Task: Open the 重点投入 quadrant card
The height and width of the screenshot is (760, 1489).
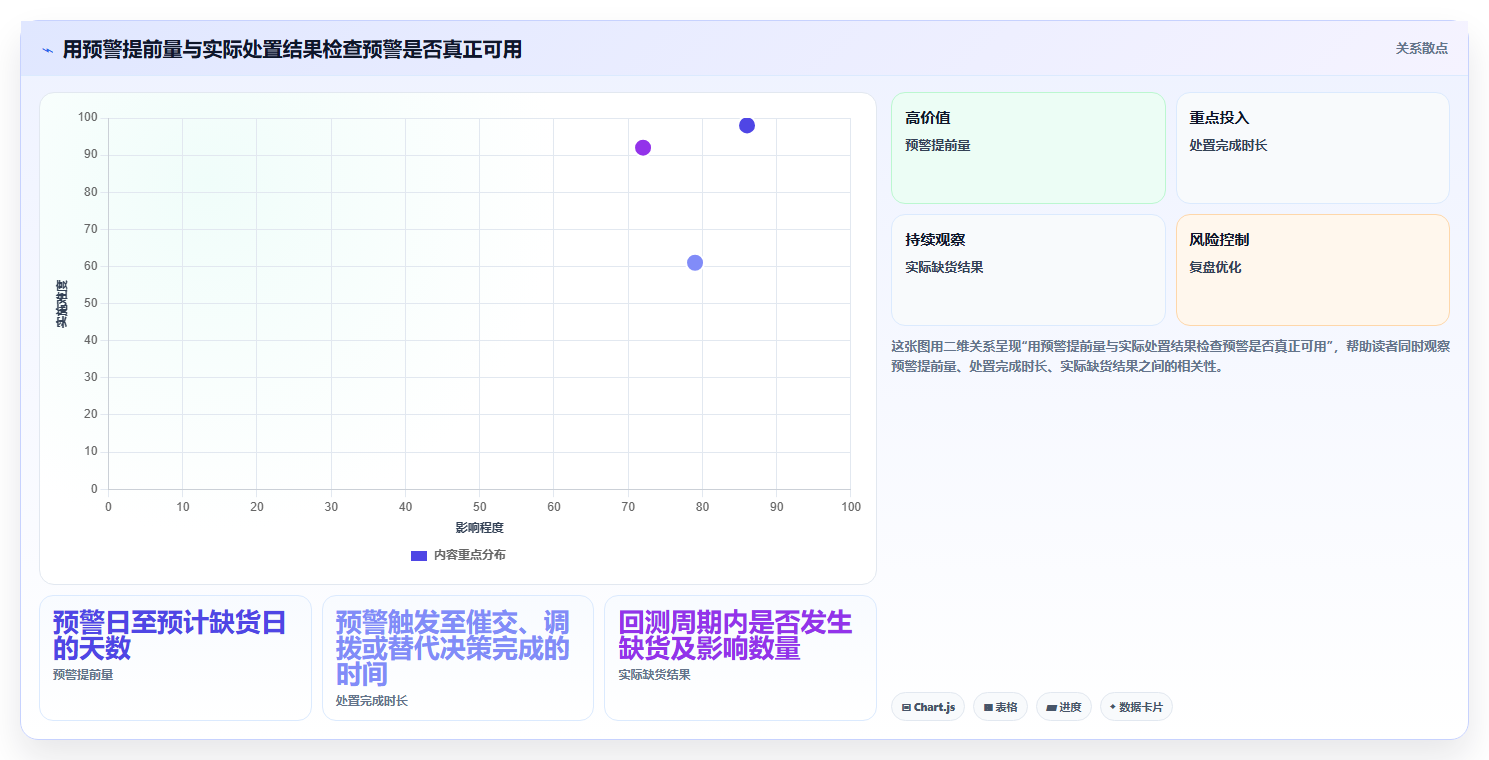Action: pos(1313,148)
